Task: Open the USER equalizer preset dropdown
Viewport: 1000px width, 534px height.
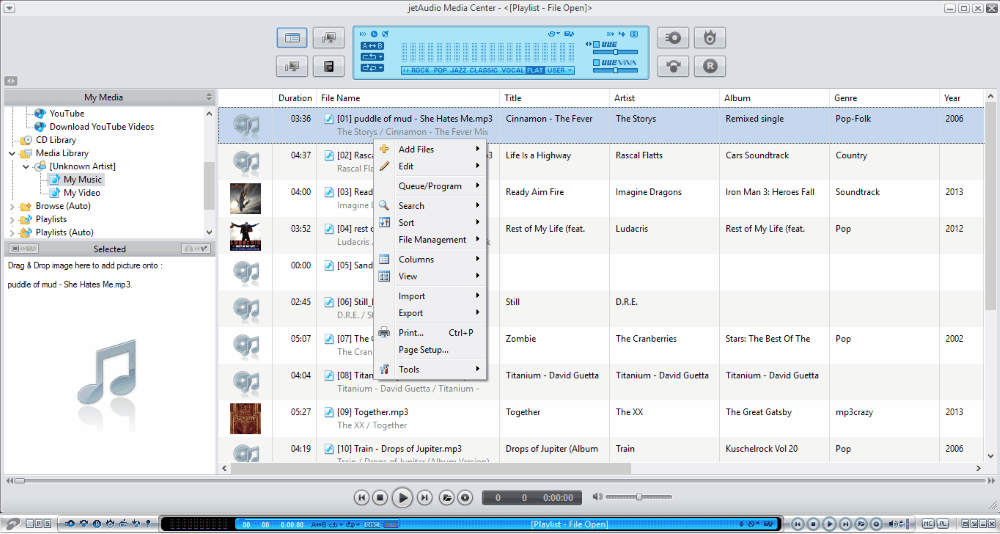Action: click(x=560, y=70)
